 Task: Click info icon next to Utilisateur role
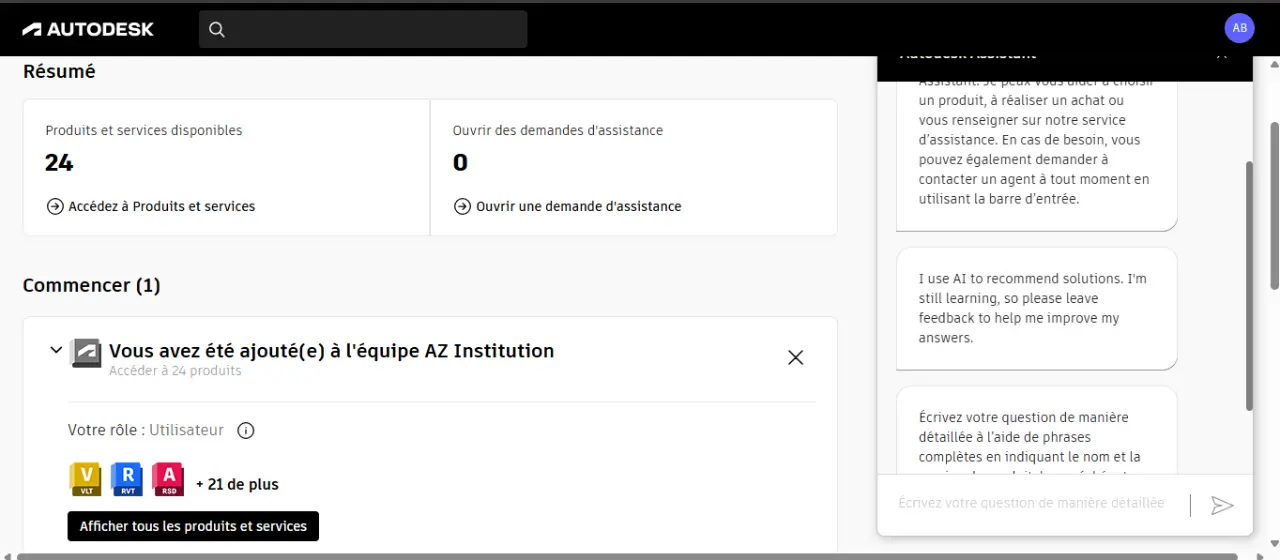click(x=246, y=431)
